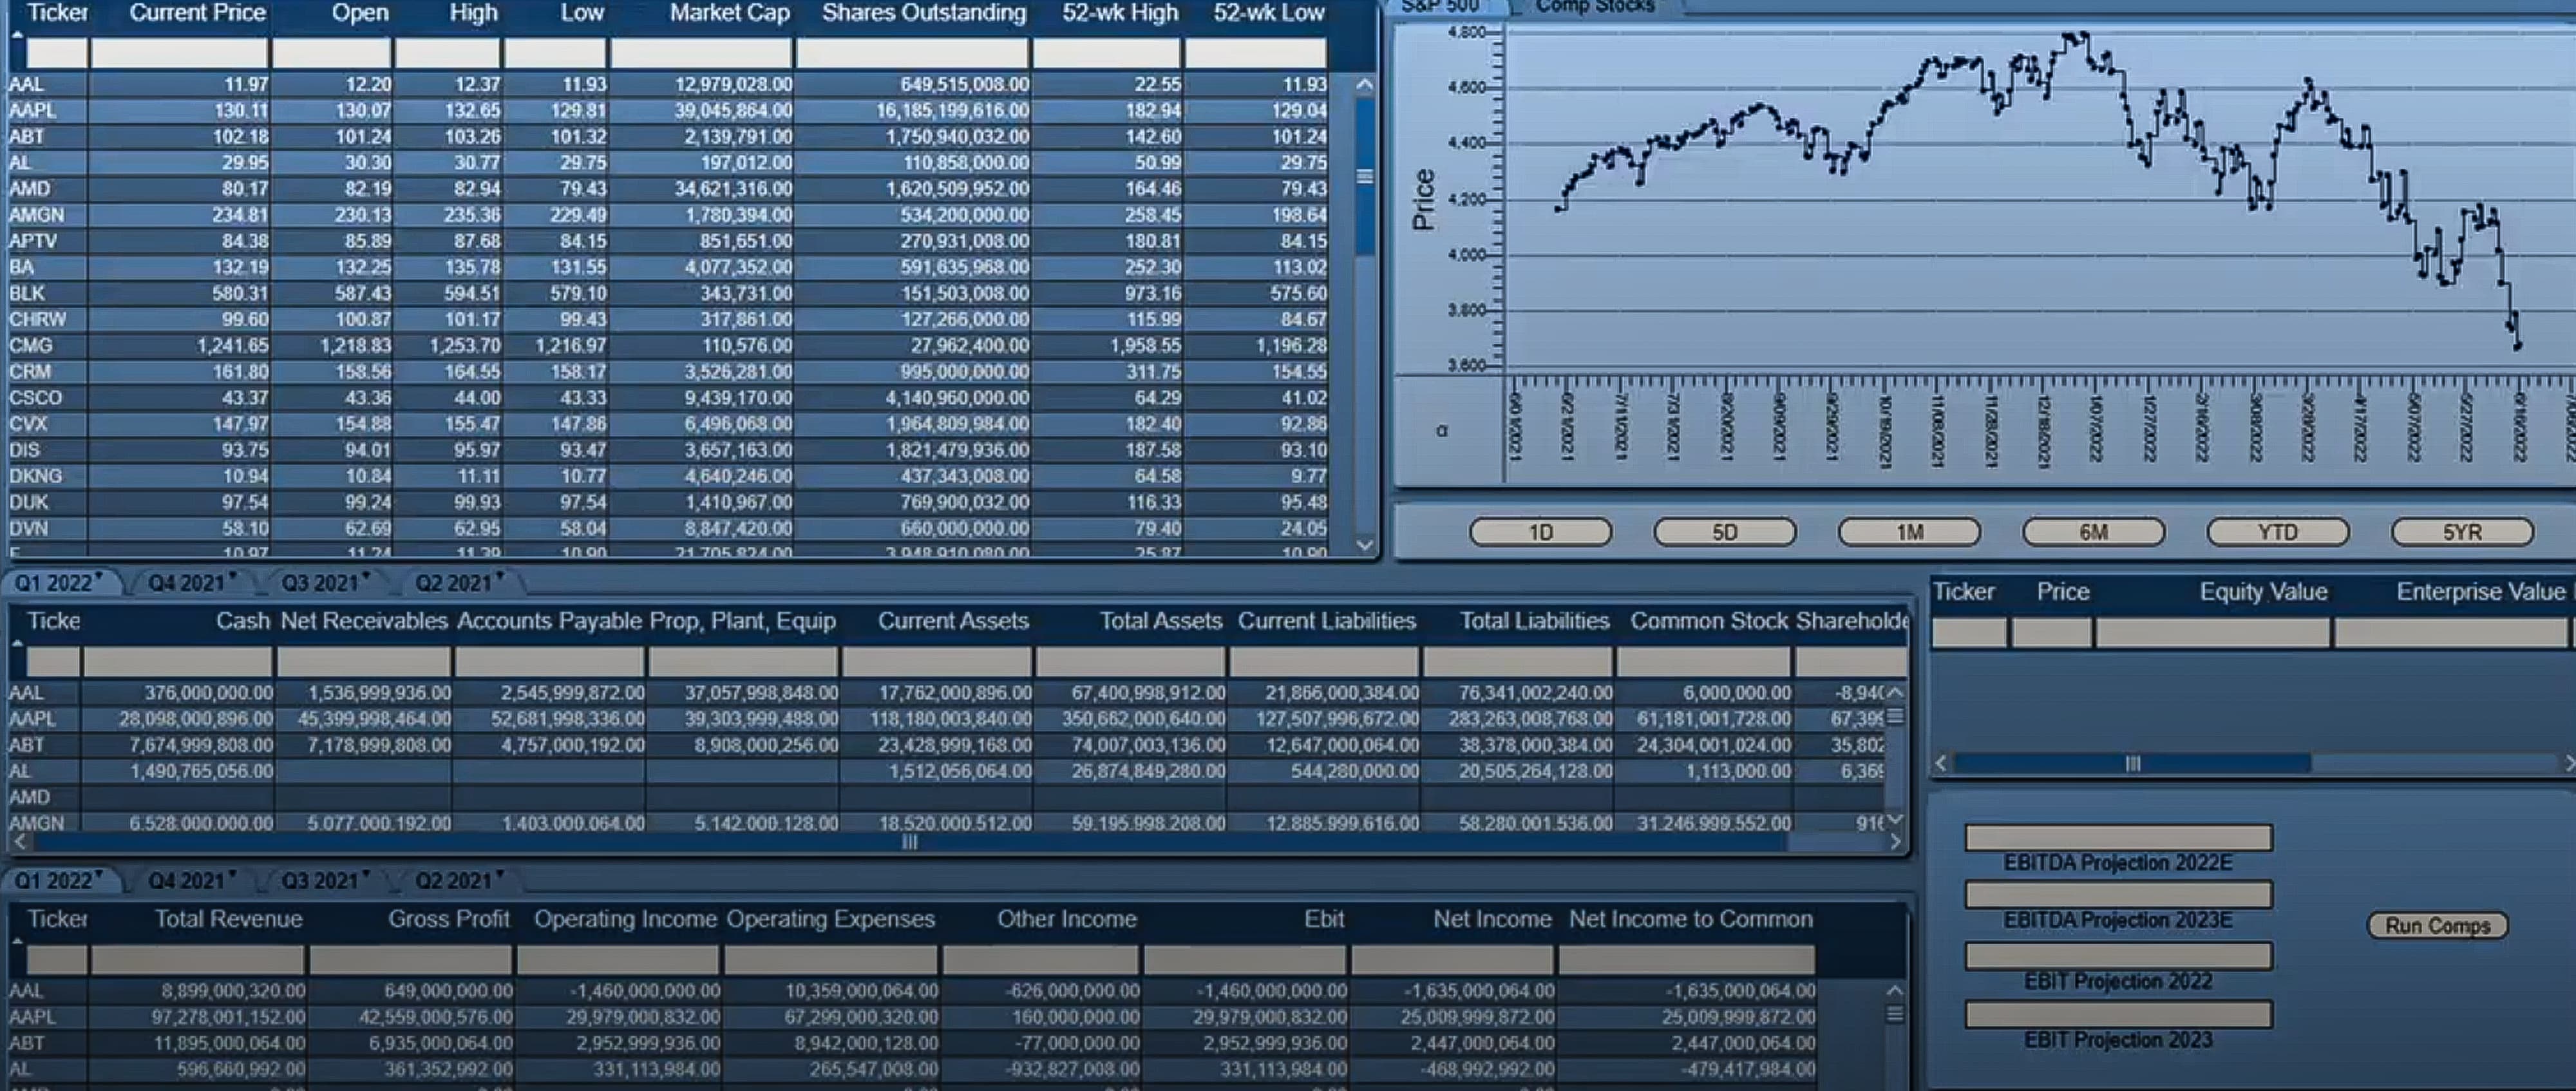Sort balance sheet by Net Receivables header
The image size is (2576, 1091).
point(364,621)
